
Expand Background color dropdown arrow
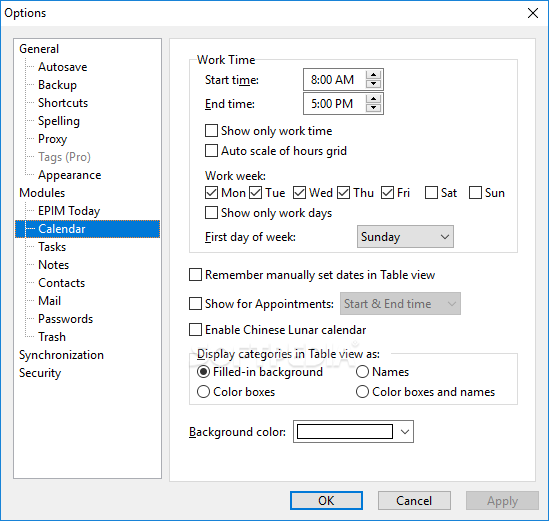(x=405, y=432)
